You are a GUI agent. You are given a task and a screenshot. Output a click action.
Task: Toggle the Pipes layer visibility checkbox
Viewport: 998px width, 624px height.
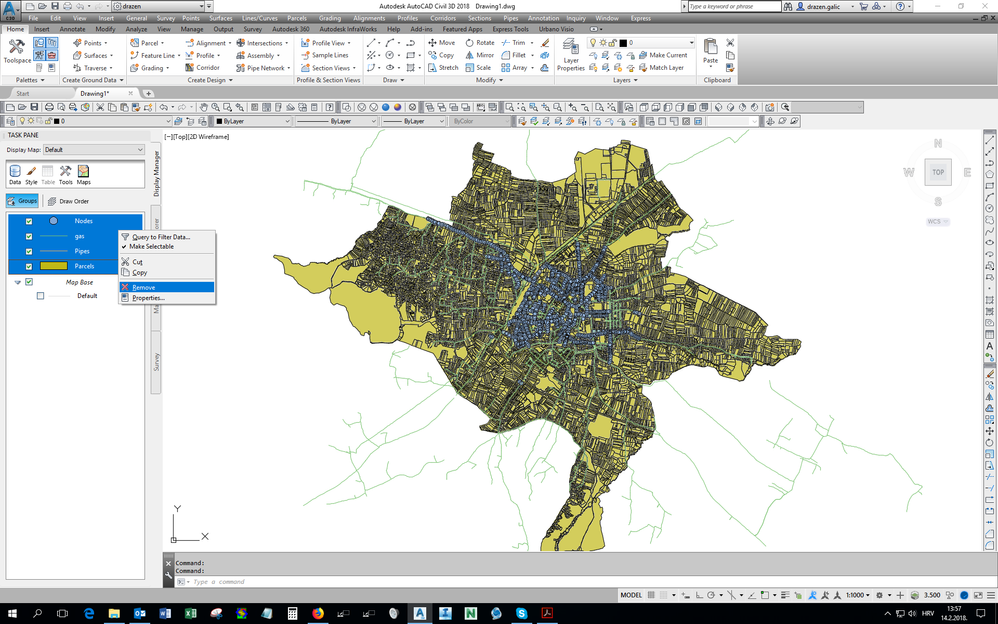click(29, 251)
